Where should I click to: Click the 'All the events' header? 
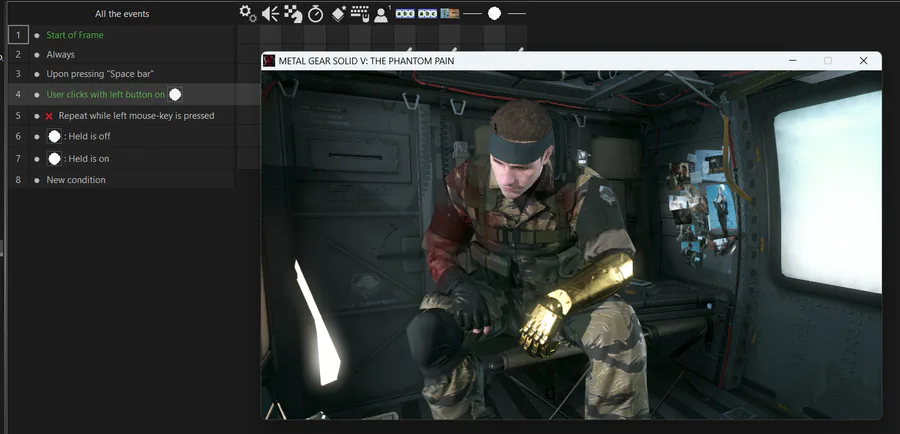pos(122,14)
